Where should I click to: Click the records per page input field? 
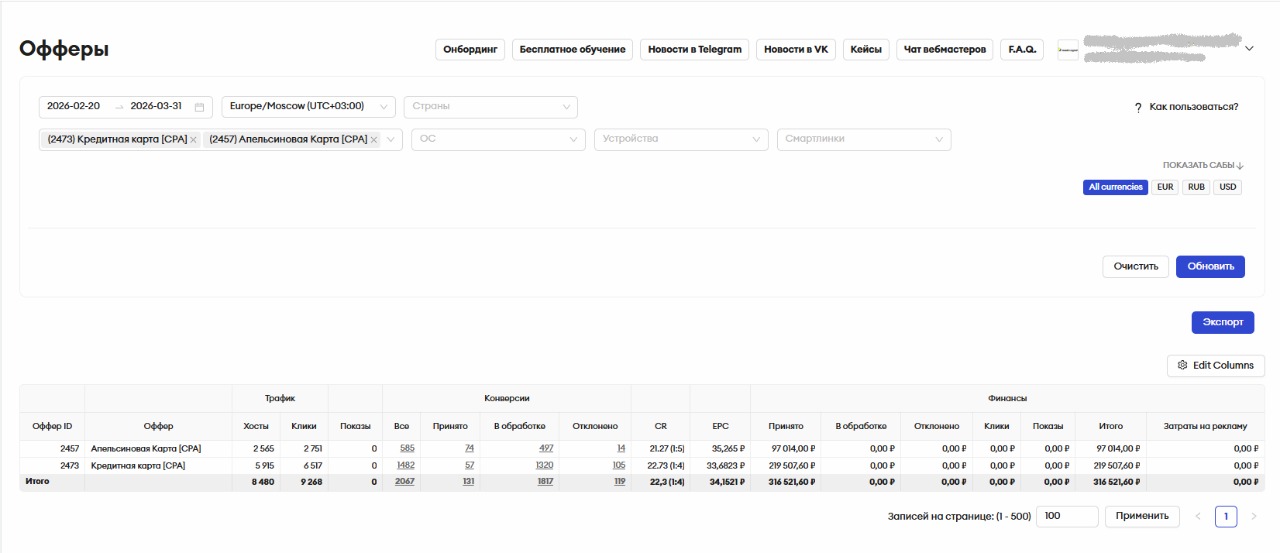[x=1066, y=516]
